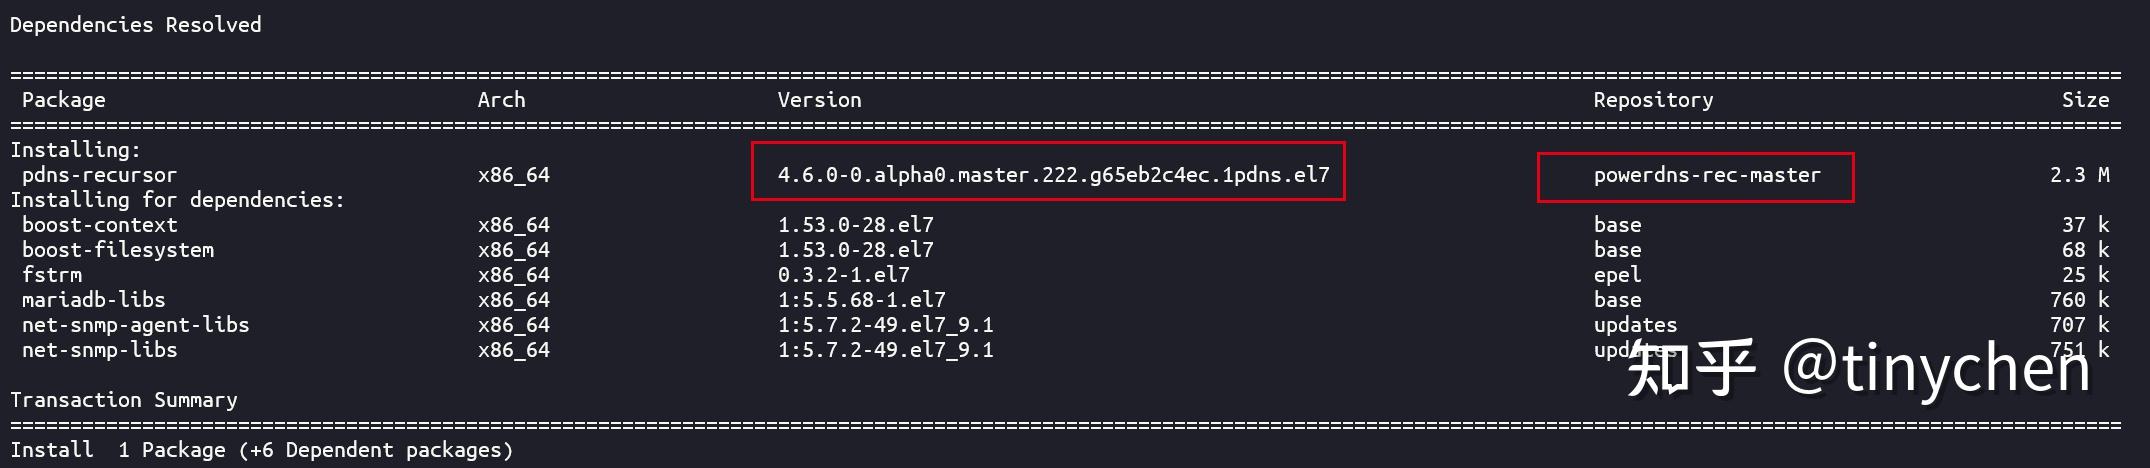
Task: Click the 2.3 M size value
Action: pyautogui.click(x=2079, y=175)
